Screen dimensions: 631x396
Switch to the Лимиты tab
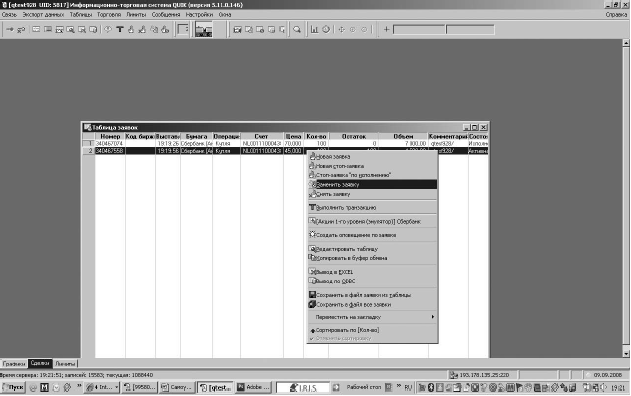pyautogui.click(x=65, y=363)
